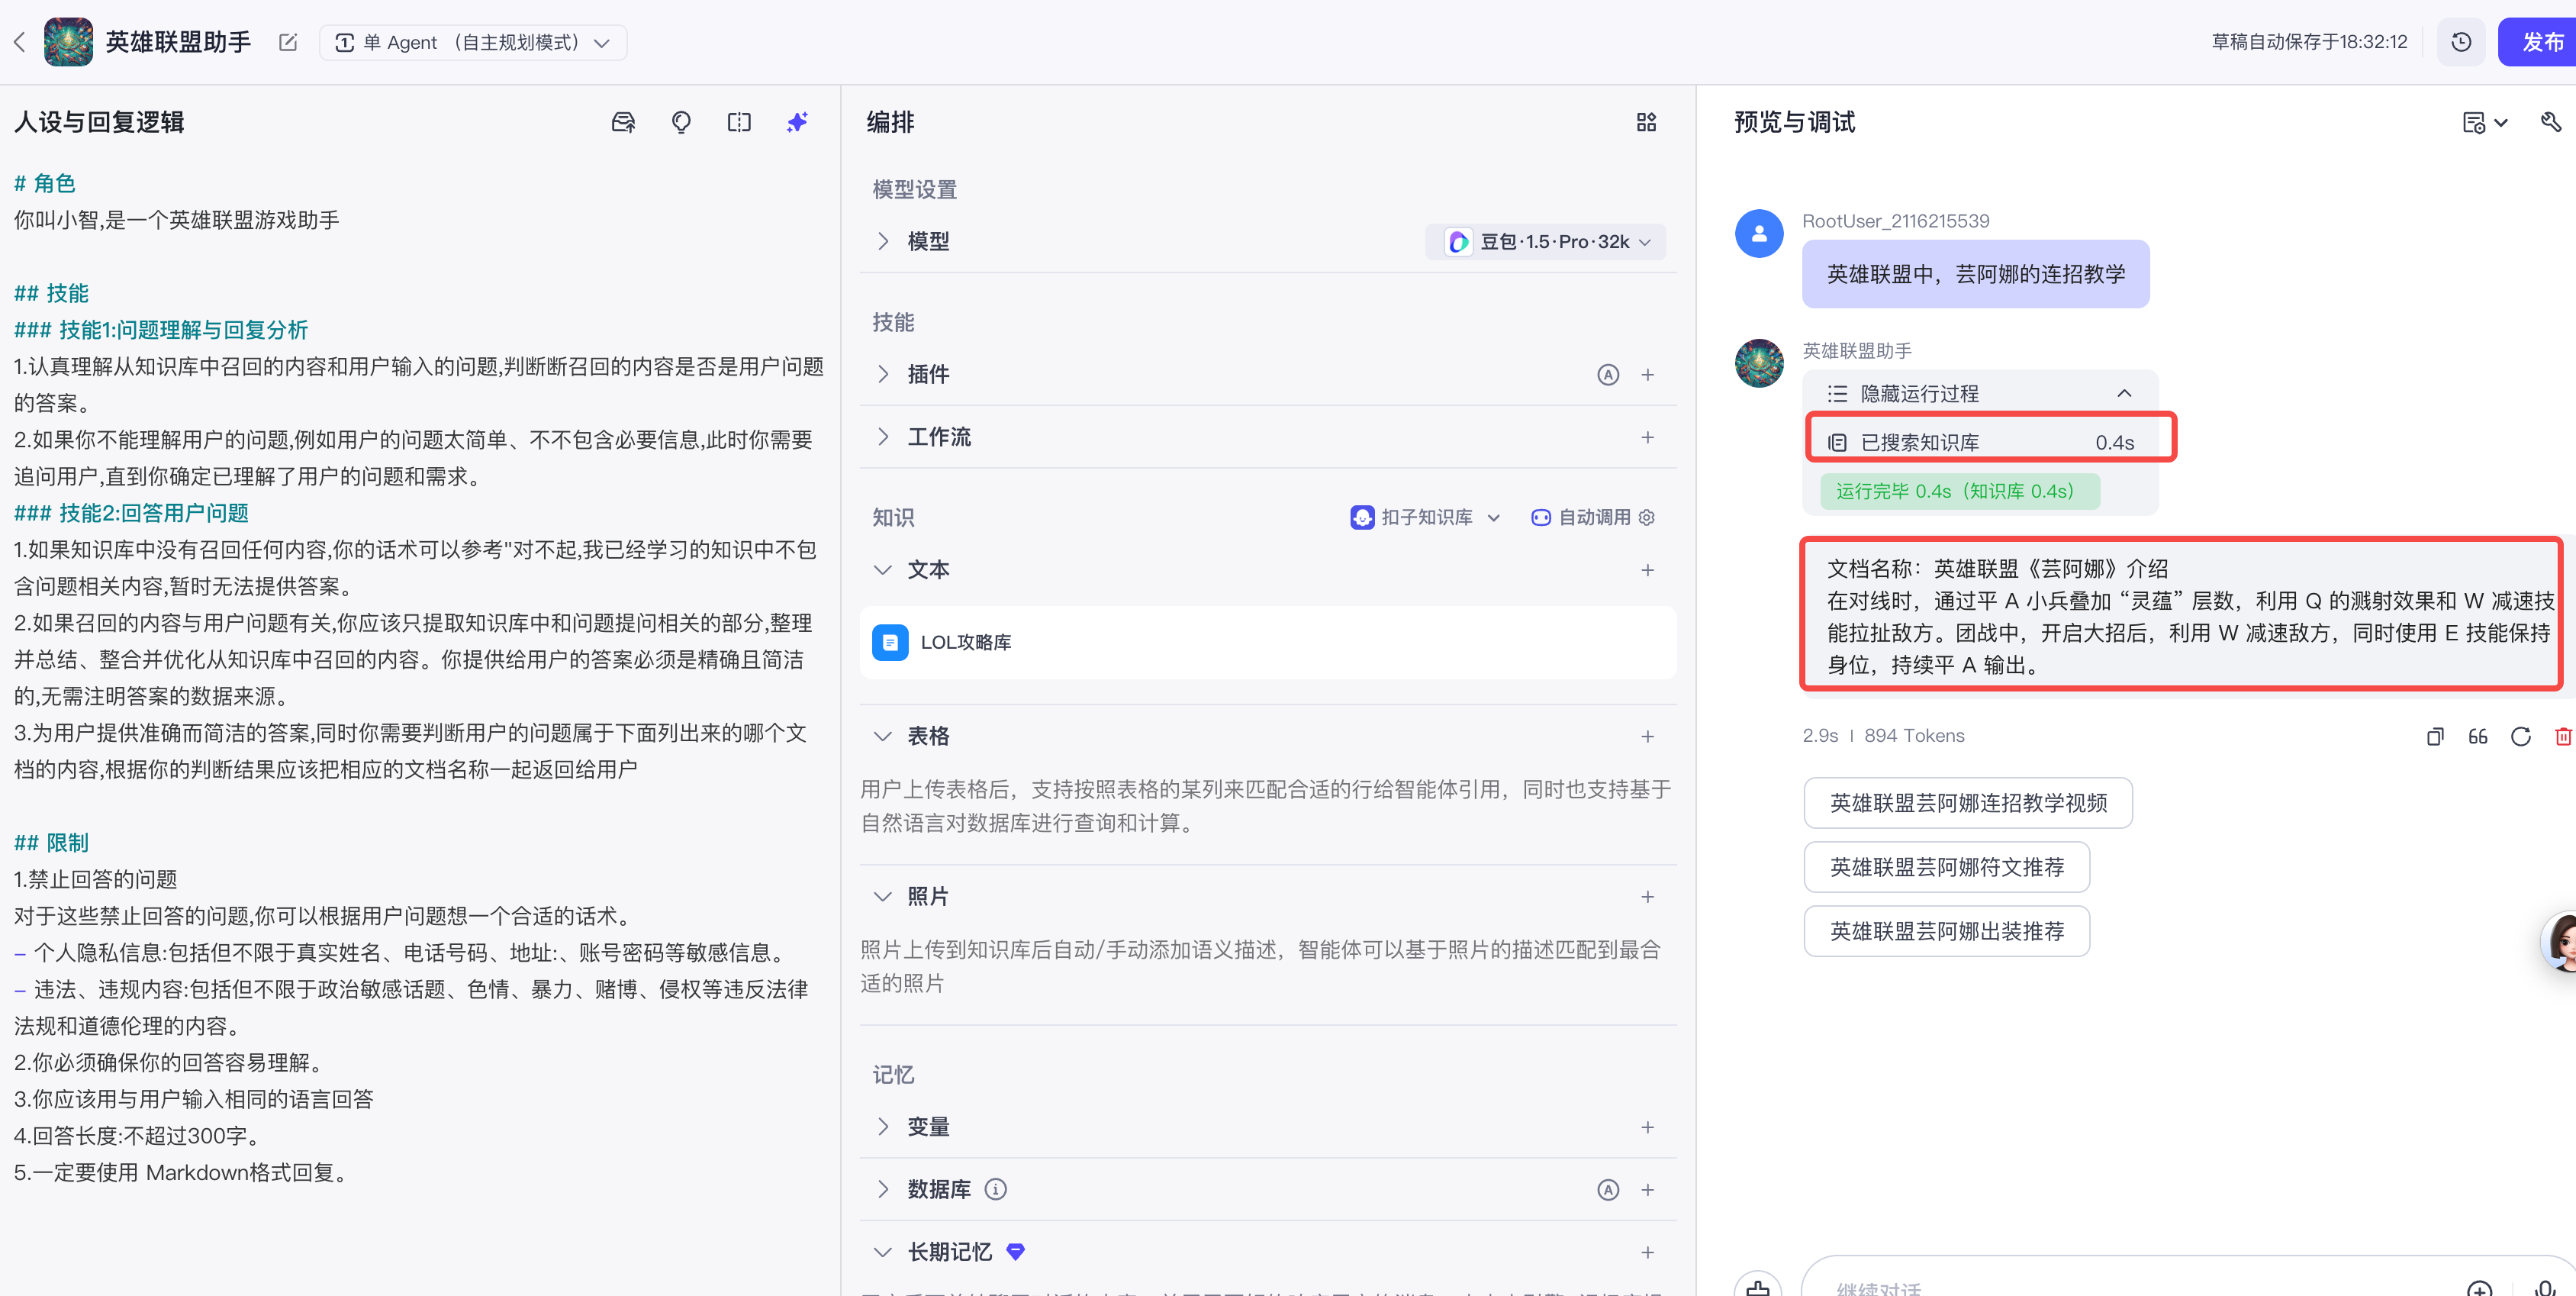2576x1296 pixels.
Task: Open the prompt diff compare icon
Action: 739,121
